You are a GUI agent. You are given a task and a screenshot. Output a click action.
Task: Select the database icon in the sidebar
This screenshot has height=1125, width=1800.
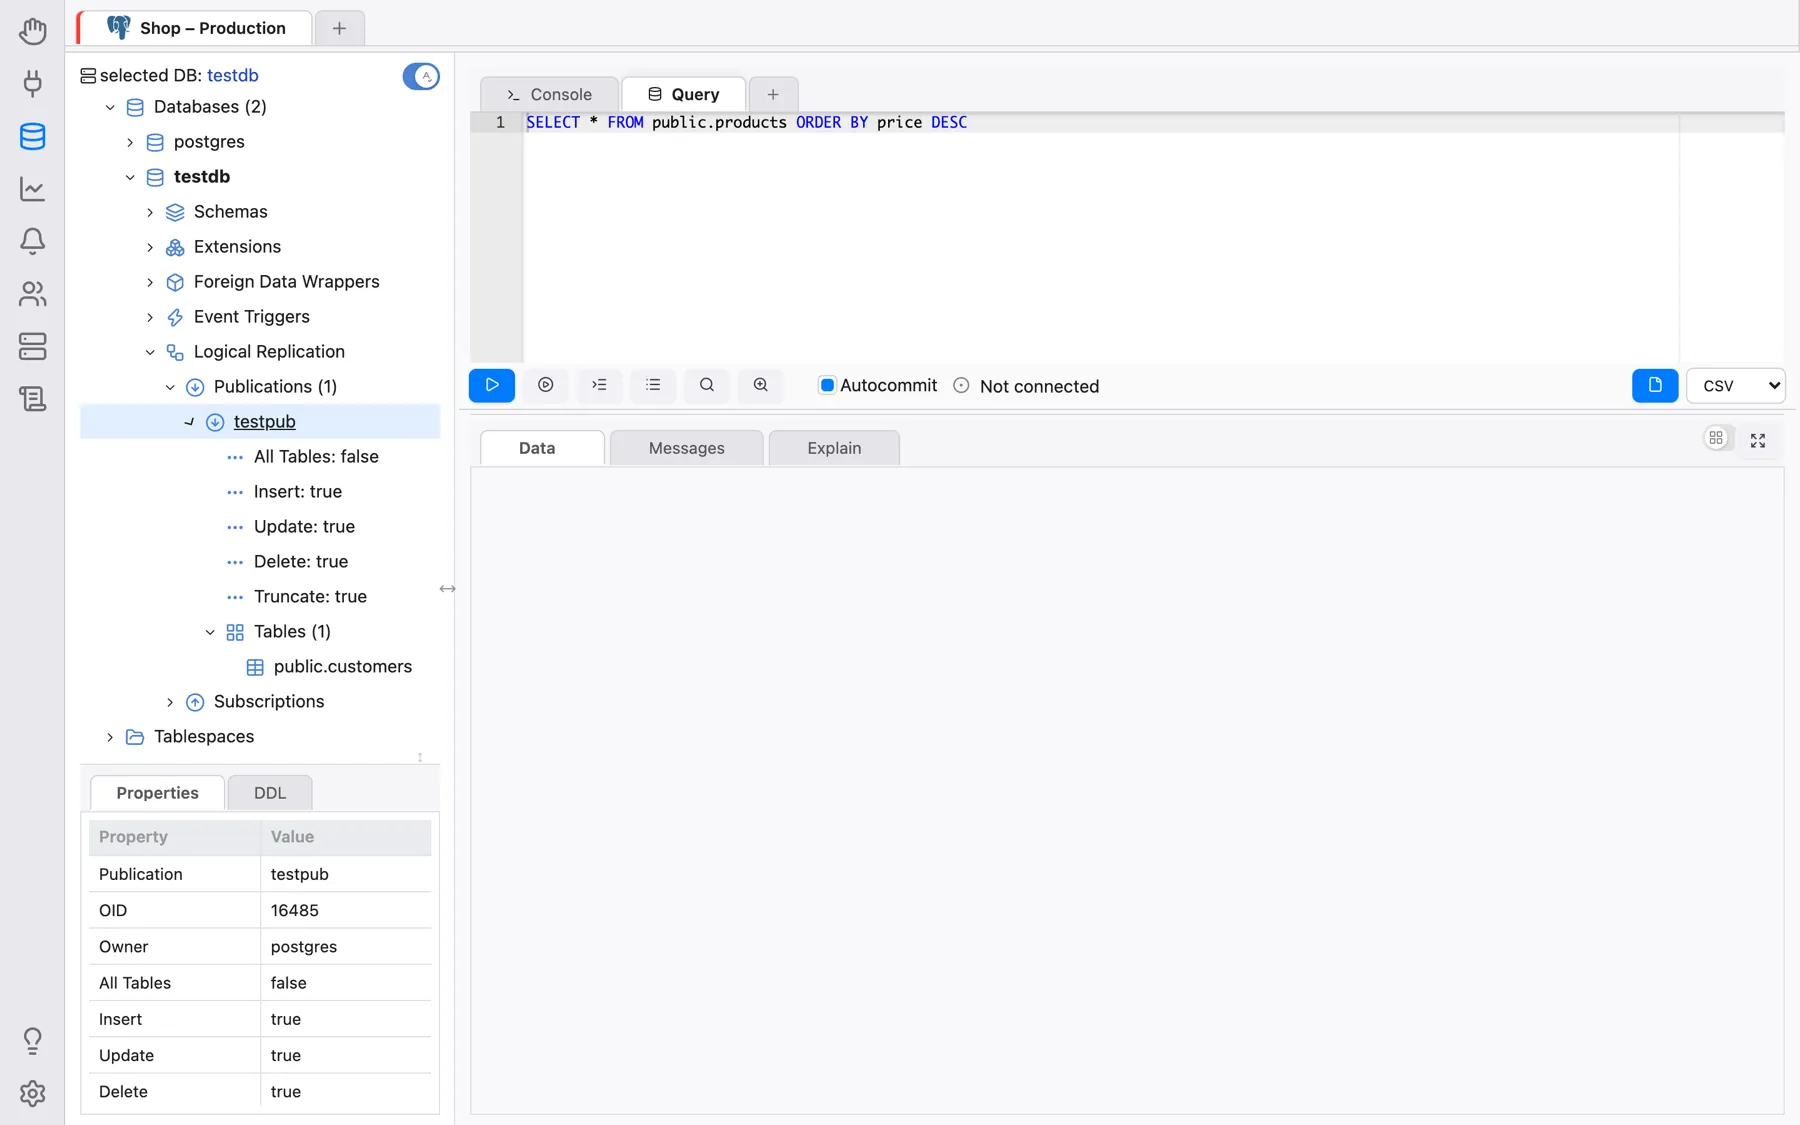[32, 136]
